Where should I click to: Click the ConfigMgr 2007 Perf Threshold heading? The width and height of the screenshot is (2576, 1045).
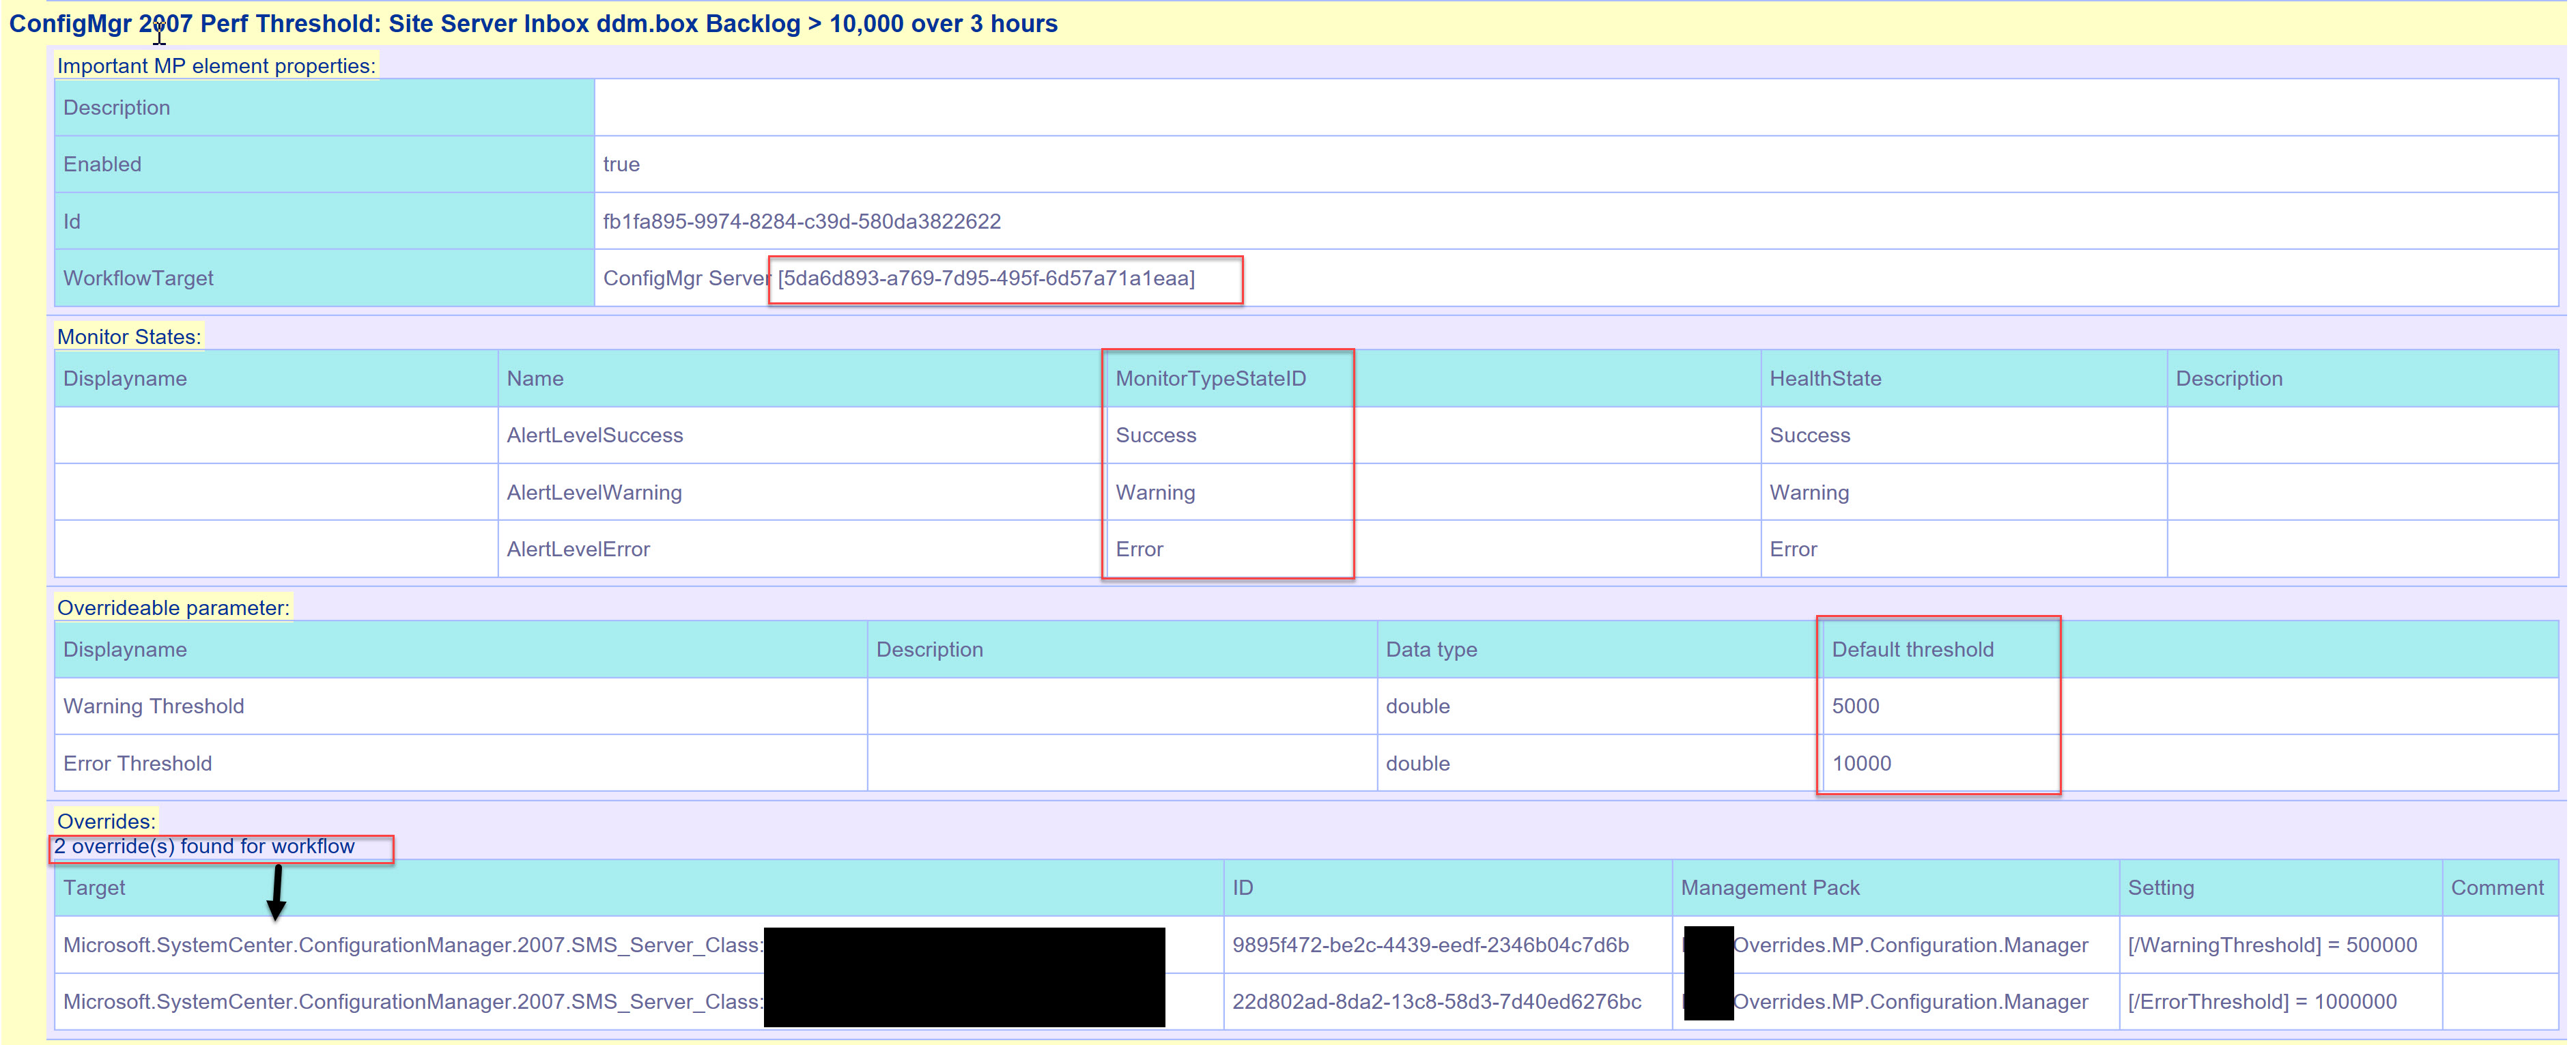tap(533, 23)
